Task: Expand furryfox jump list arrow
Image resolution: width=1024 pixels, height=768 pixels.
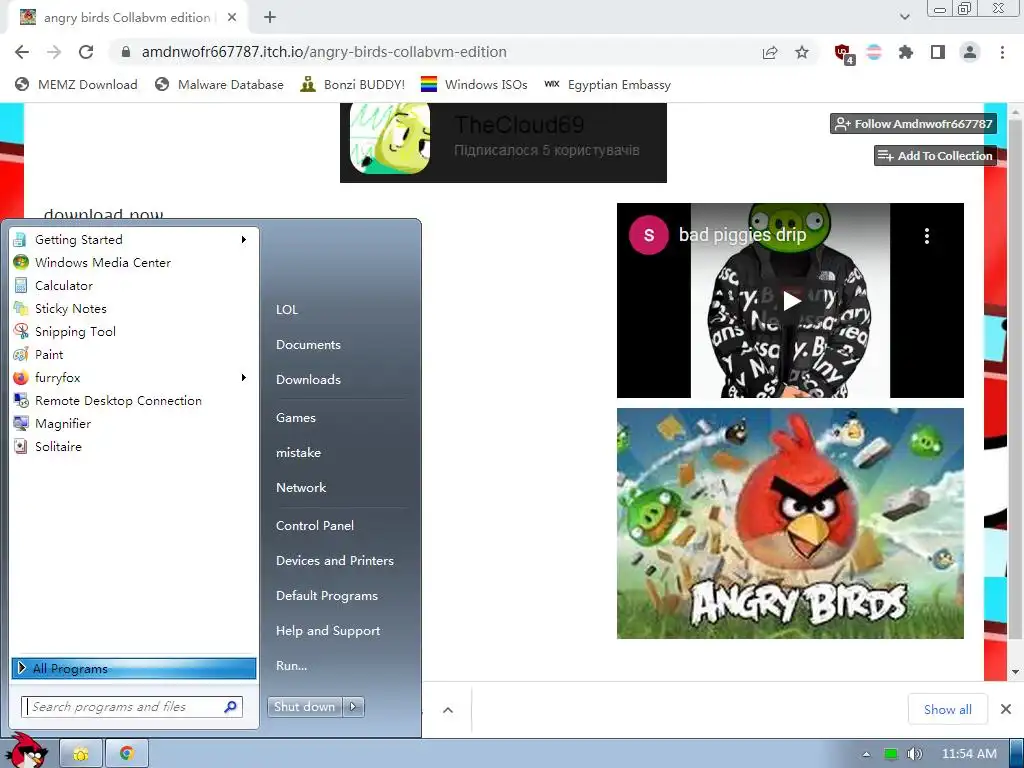Action: (x=244, y=377)
